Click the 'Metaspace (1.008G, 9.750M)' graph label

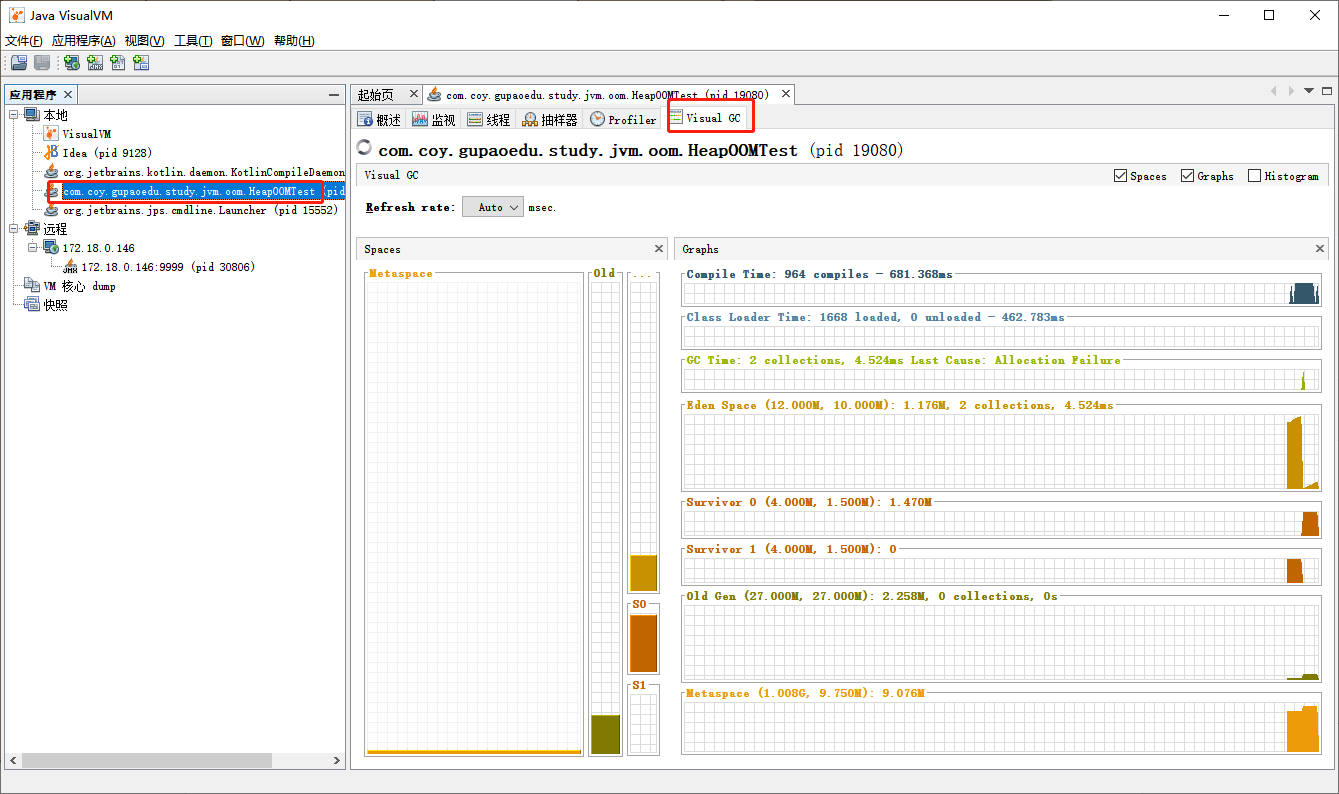805,693
